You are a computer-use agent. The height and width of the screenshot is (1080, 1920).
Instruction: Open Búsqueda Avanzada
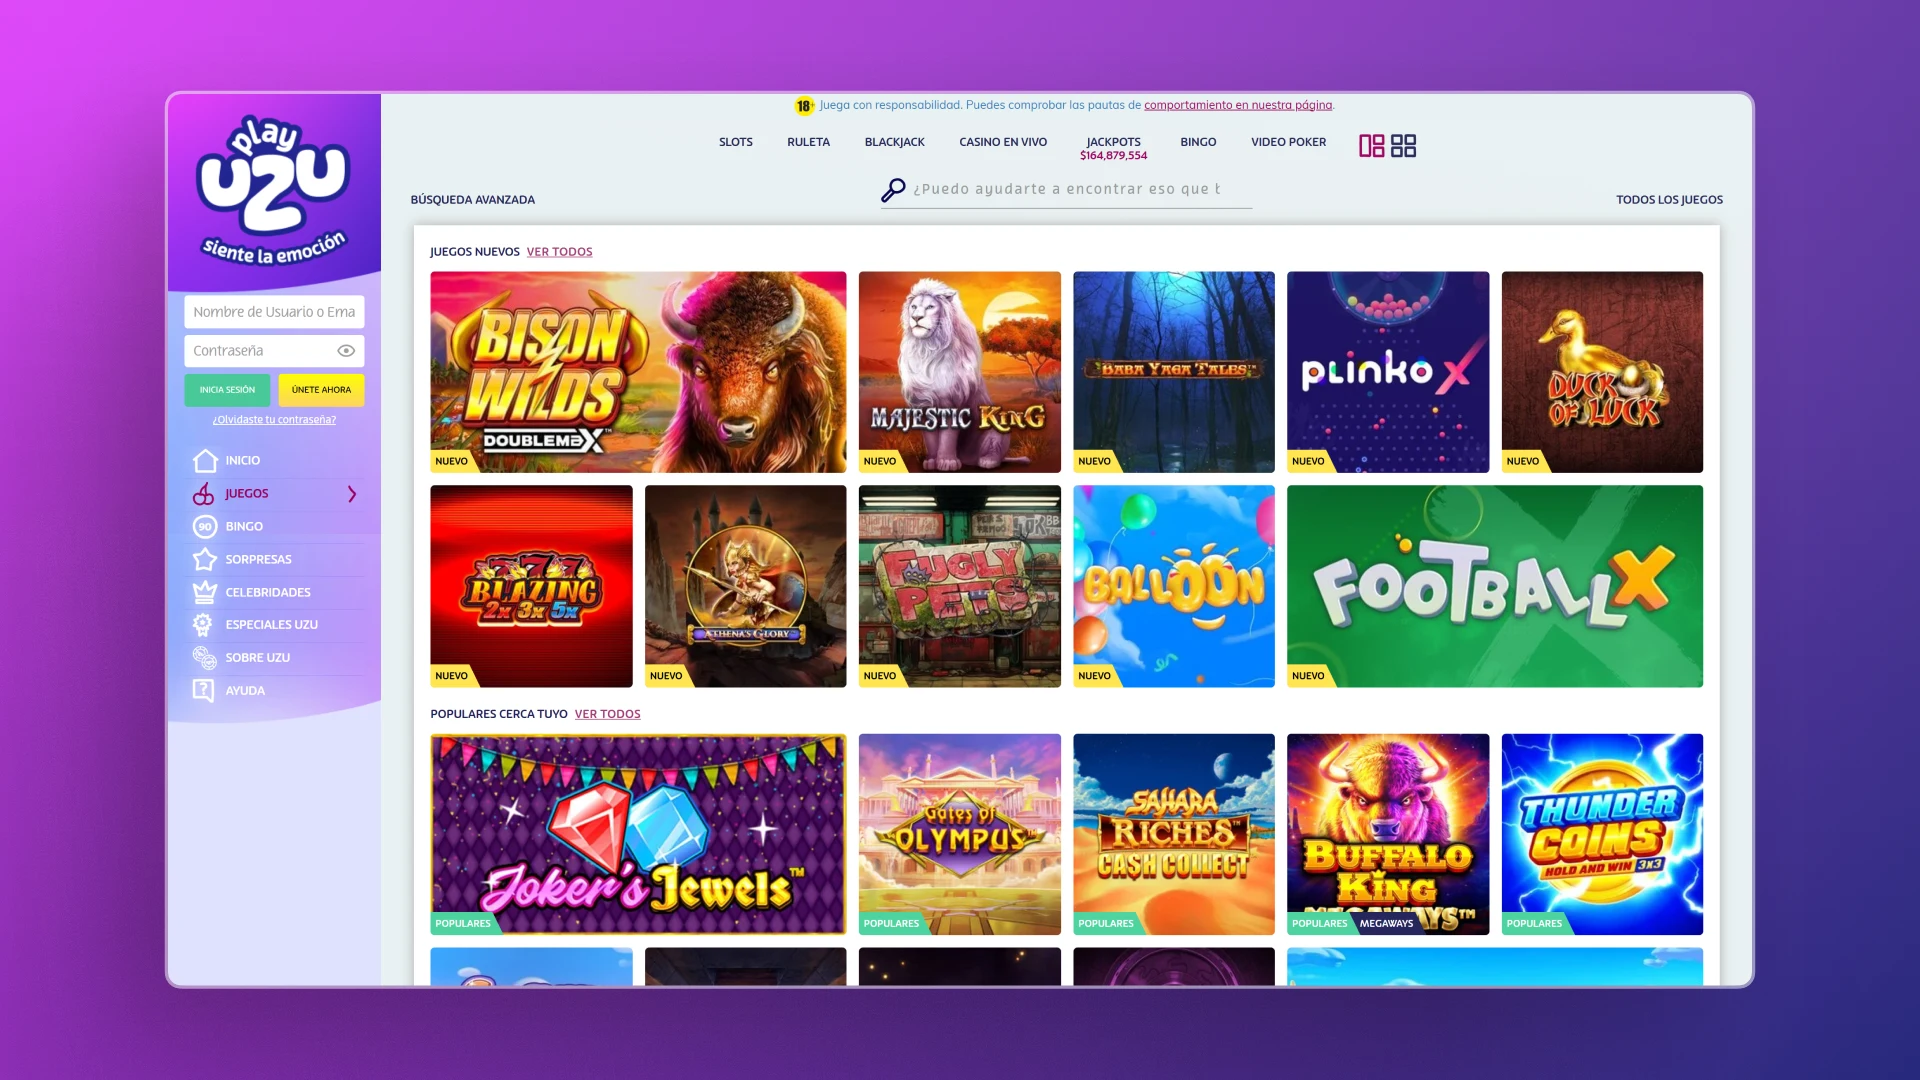click(472, 200)
